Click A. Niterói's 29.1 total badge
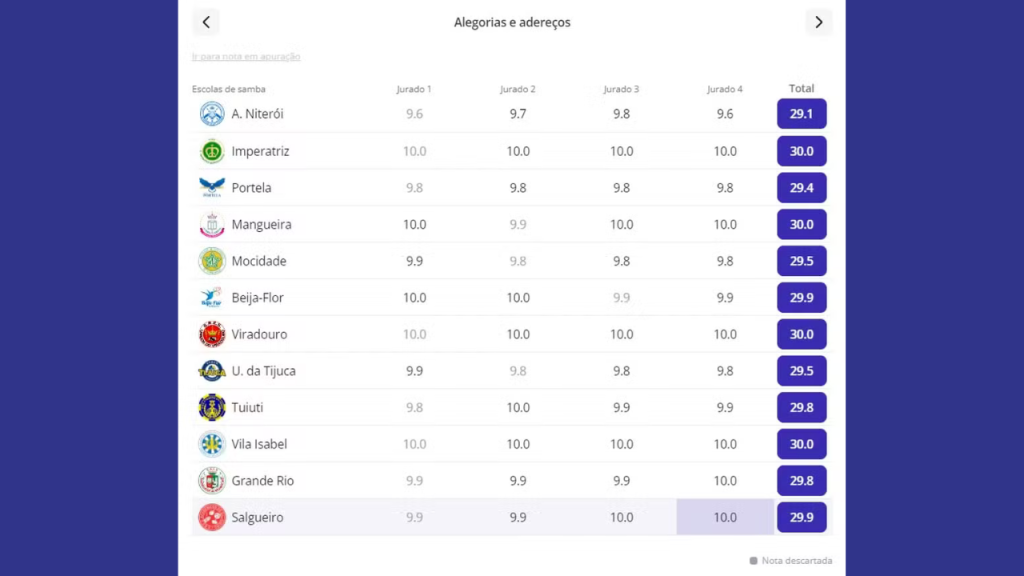The width and height of the screenshot is (1024, 576). (801, 114)
